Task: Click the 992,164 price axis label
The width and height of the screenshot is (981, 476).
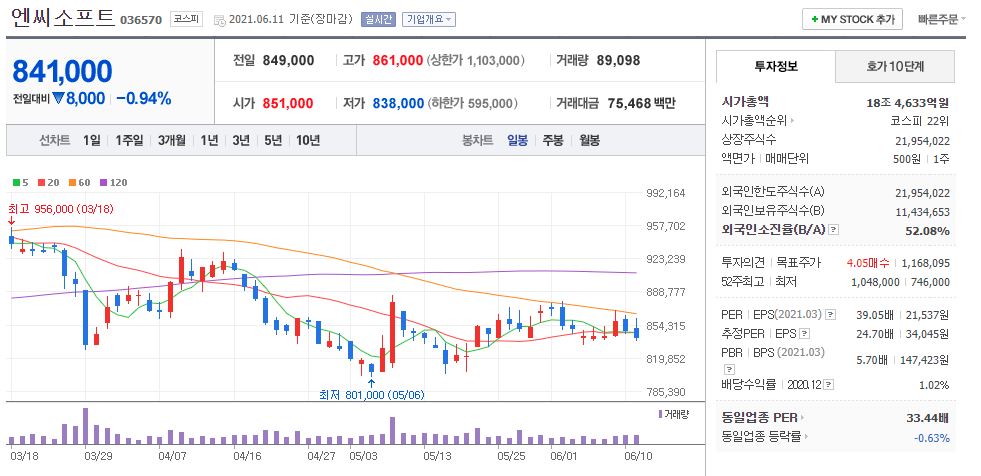Action: [x=666, y=193]
